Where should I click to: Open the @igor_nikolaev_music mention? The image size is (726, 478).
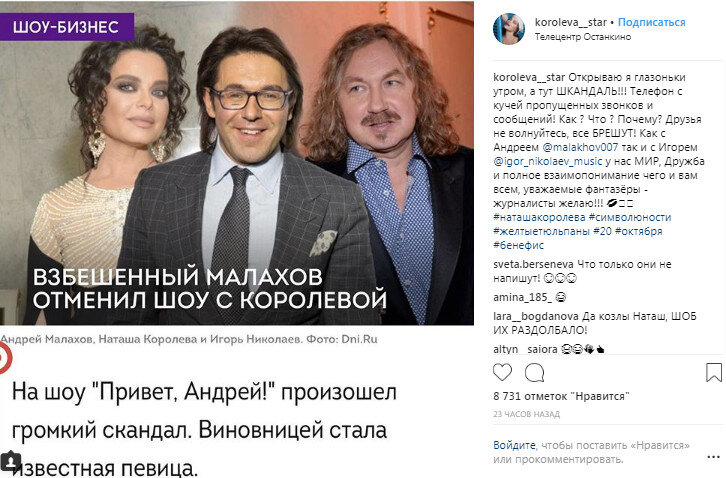(548, 161)
